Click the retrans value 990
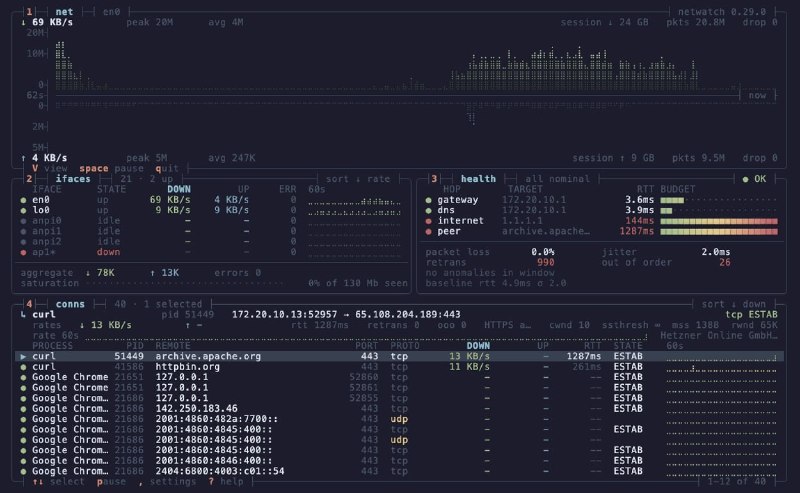800x493 pixels. tap(545, 263)
